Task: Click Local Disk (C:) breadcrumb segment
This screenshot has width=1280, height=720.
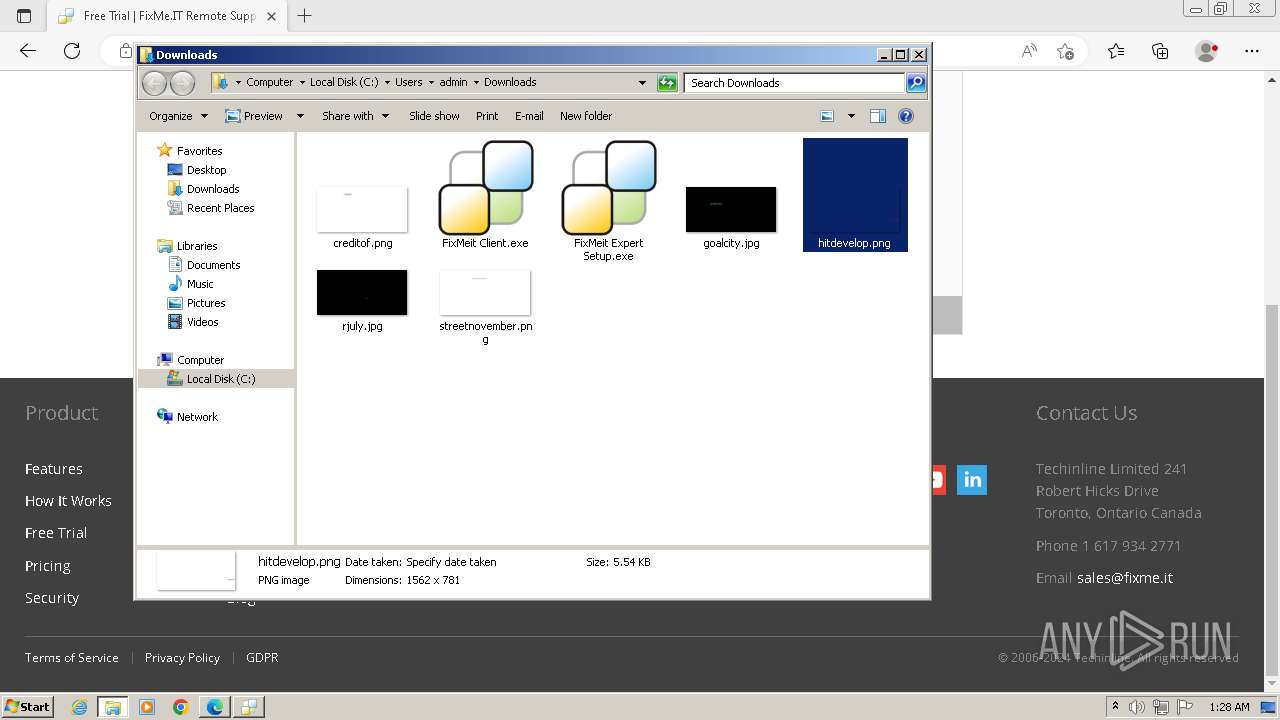Action: pos(344,83)
